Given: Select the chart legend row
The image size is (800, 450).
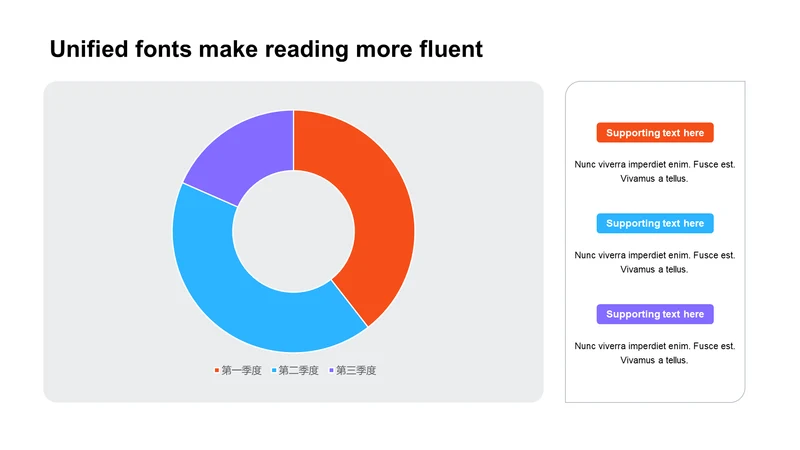Looking at the screenshot, I should (295, 370).
